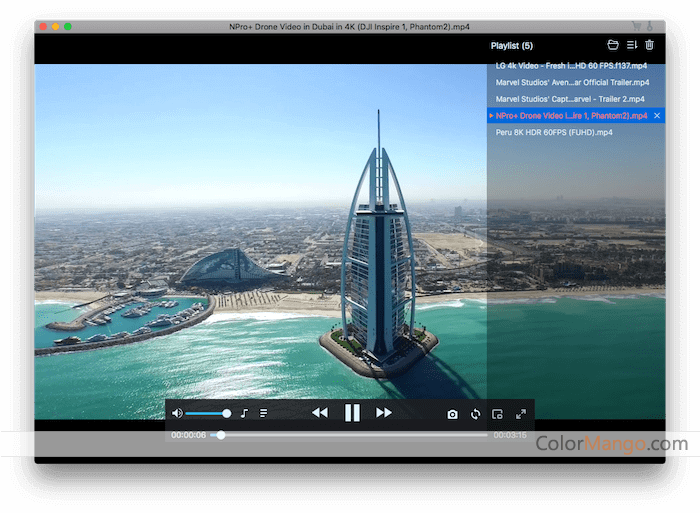Screen dimensions: 700x513
Task: Enable picture-in-picture mode icon
Action: pos(497,414)
